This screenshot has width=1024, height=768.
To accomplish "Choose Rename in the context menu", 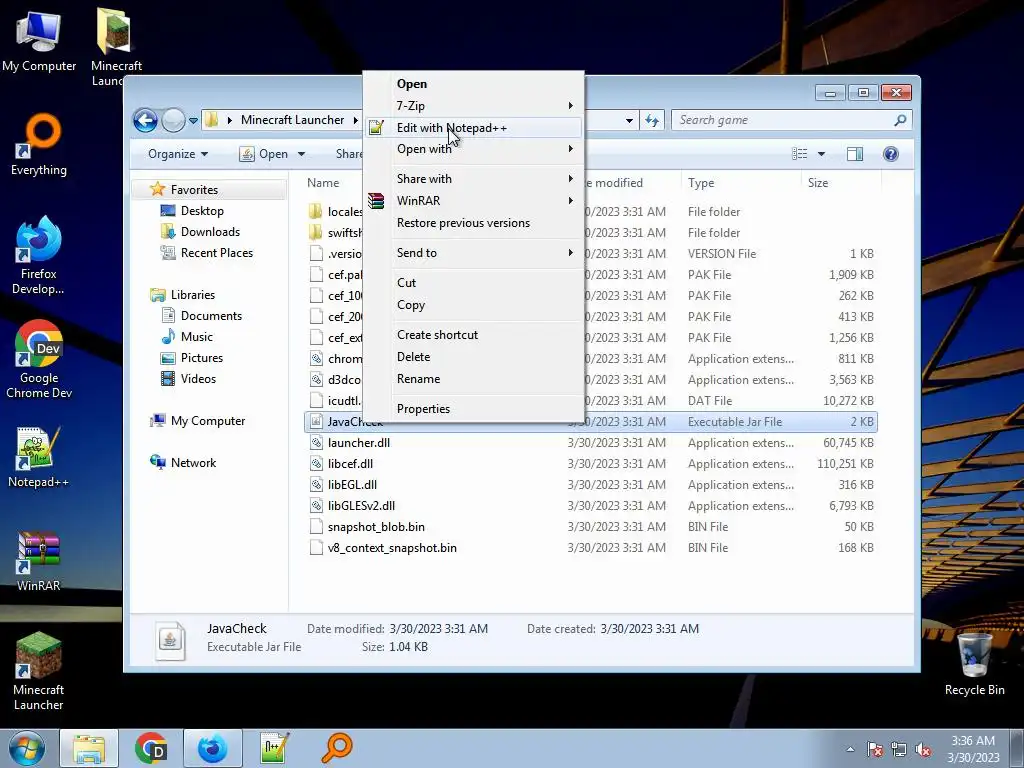I will [473, 379].
